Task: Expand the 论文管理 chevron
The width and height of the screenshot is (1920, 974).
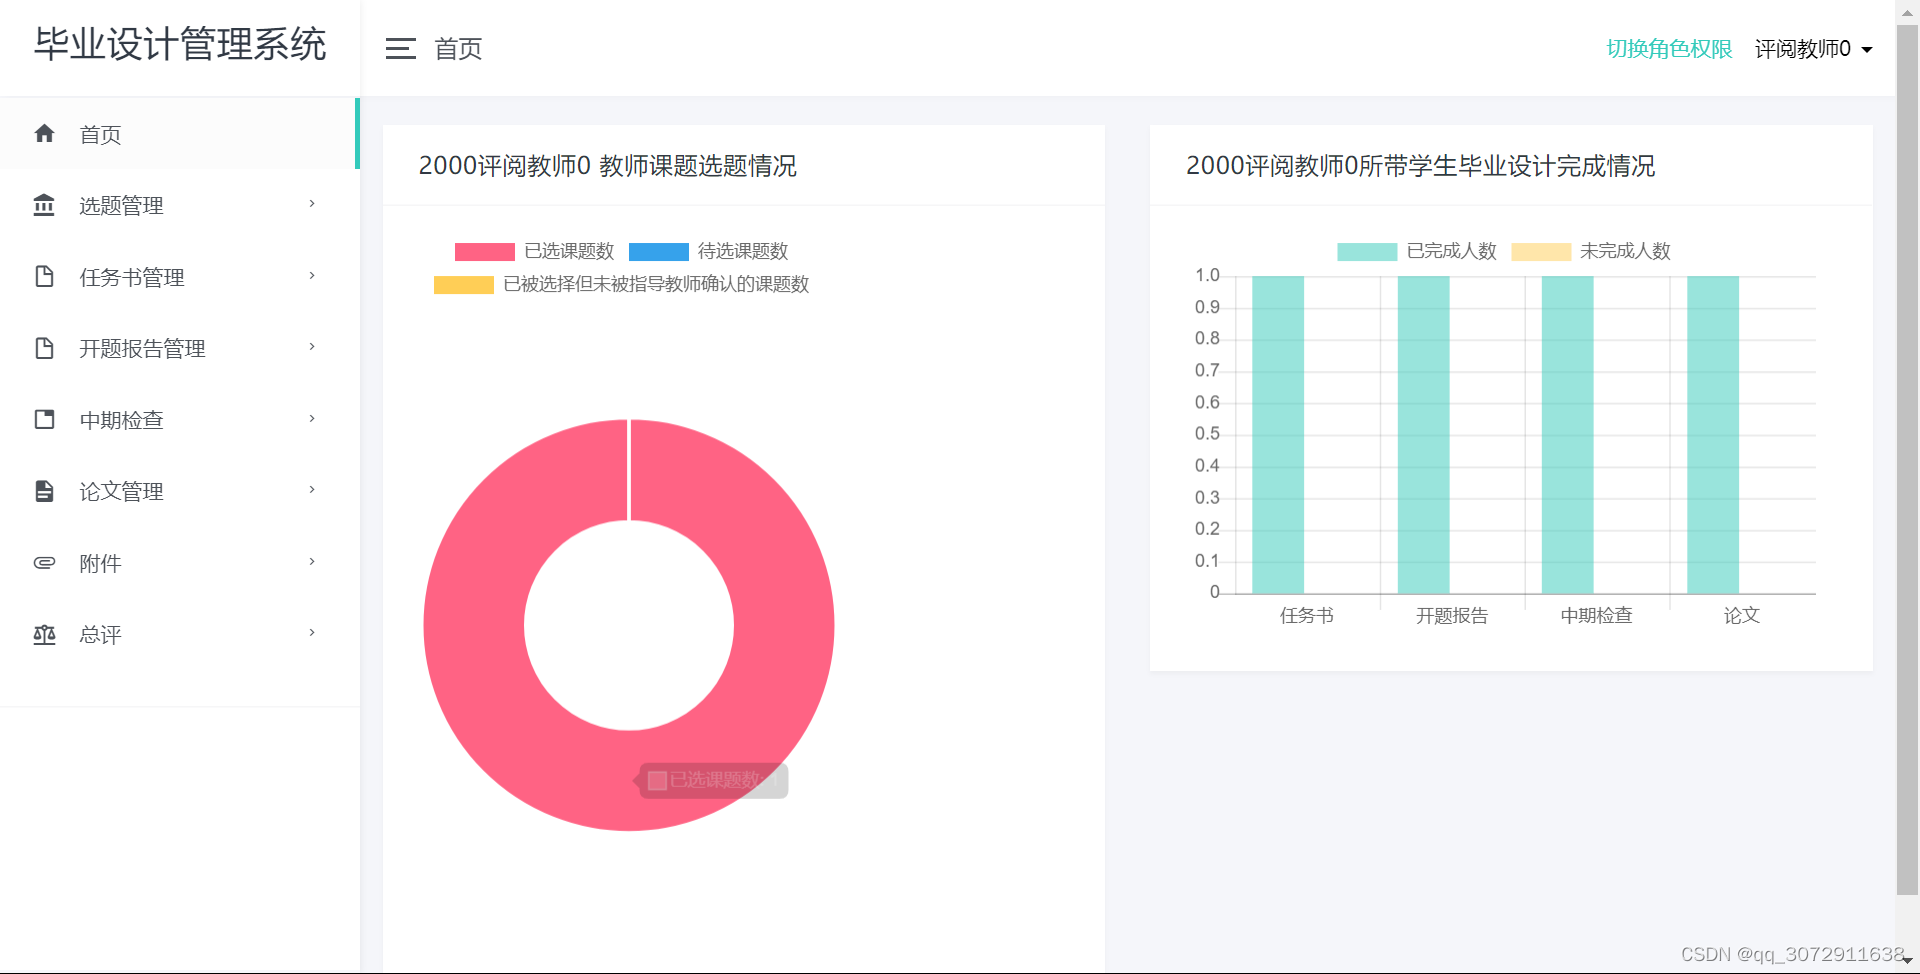Action: (312, 490)
